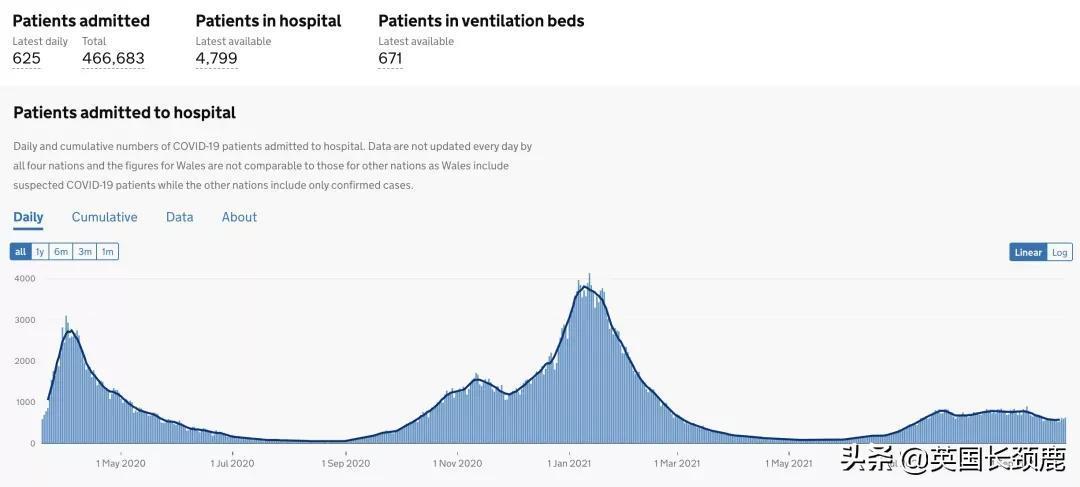Choose the 1m time range
1080x487 pixels.
pos(107,252)
